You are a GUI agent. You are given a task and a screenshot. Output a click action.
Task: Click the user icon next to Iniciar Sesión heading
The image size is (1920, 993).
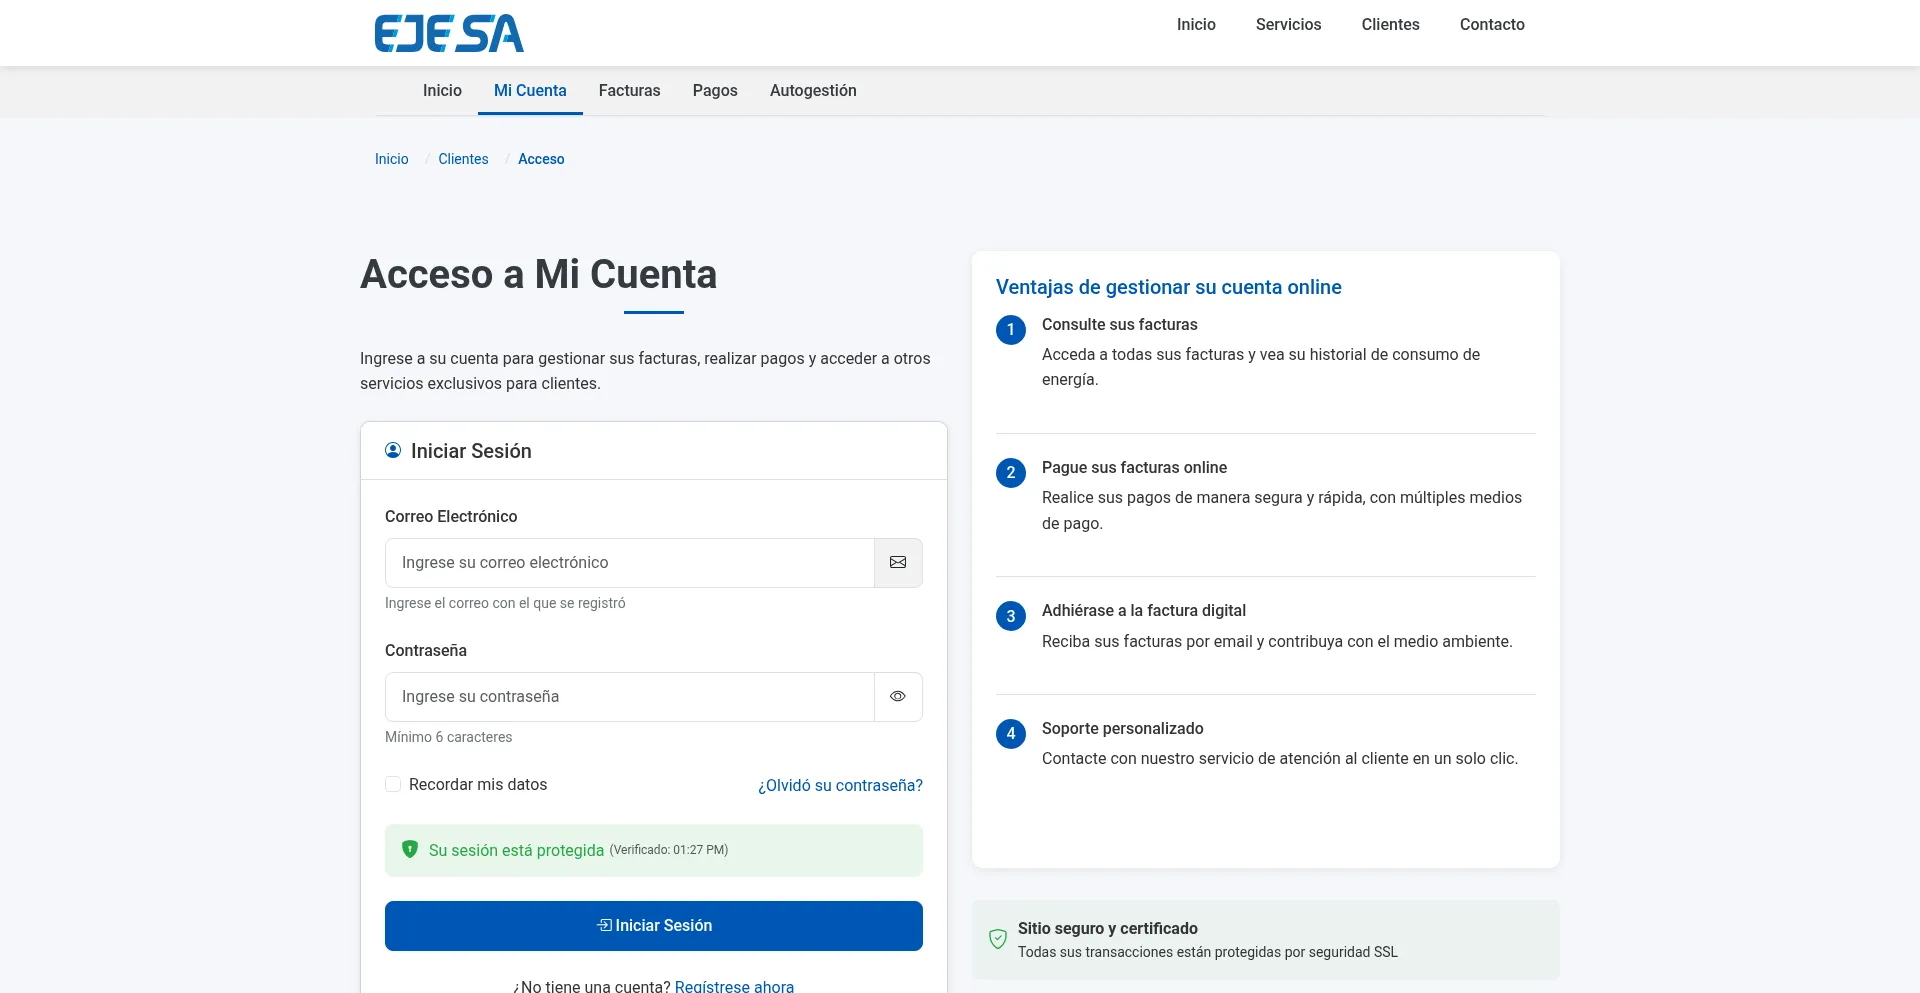[393, 451]
